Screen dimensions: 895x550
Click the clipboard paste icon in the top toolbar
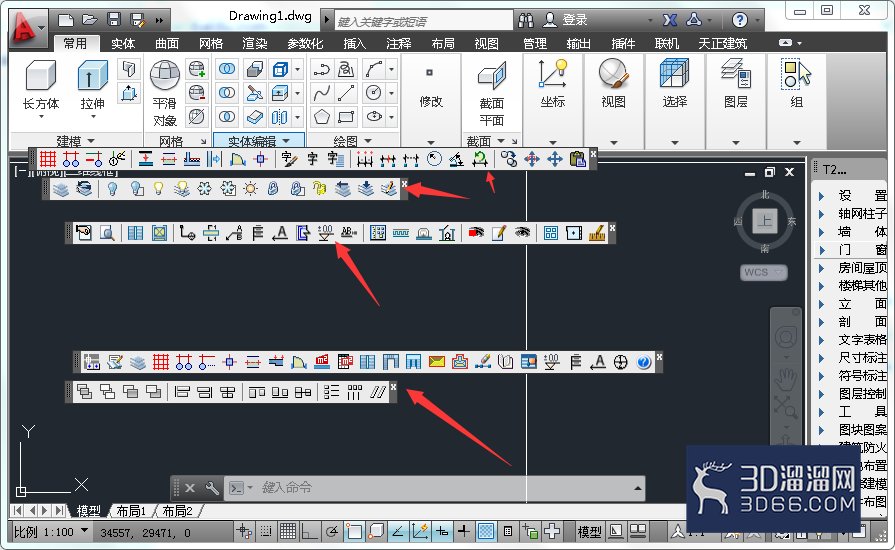(x=578, y=159)
